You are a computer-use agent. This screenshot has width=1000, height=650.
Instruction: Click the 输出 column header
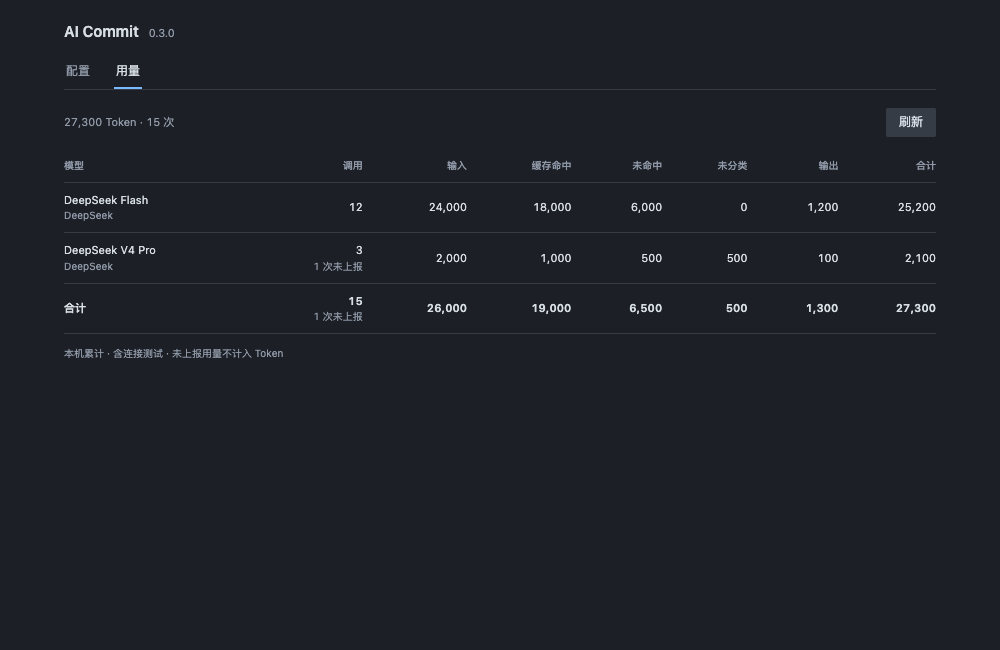tap(828, 165)
